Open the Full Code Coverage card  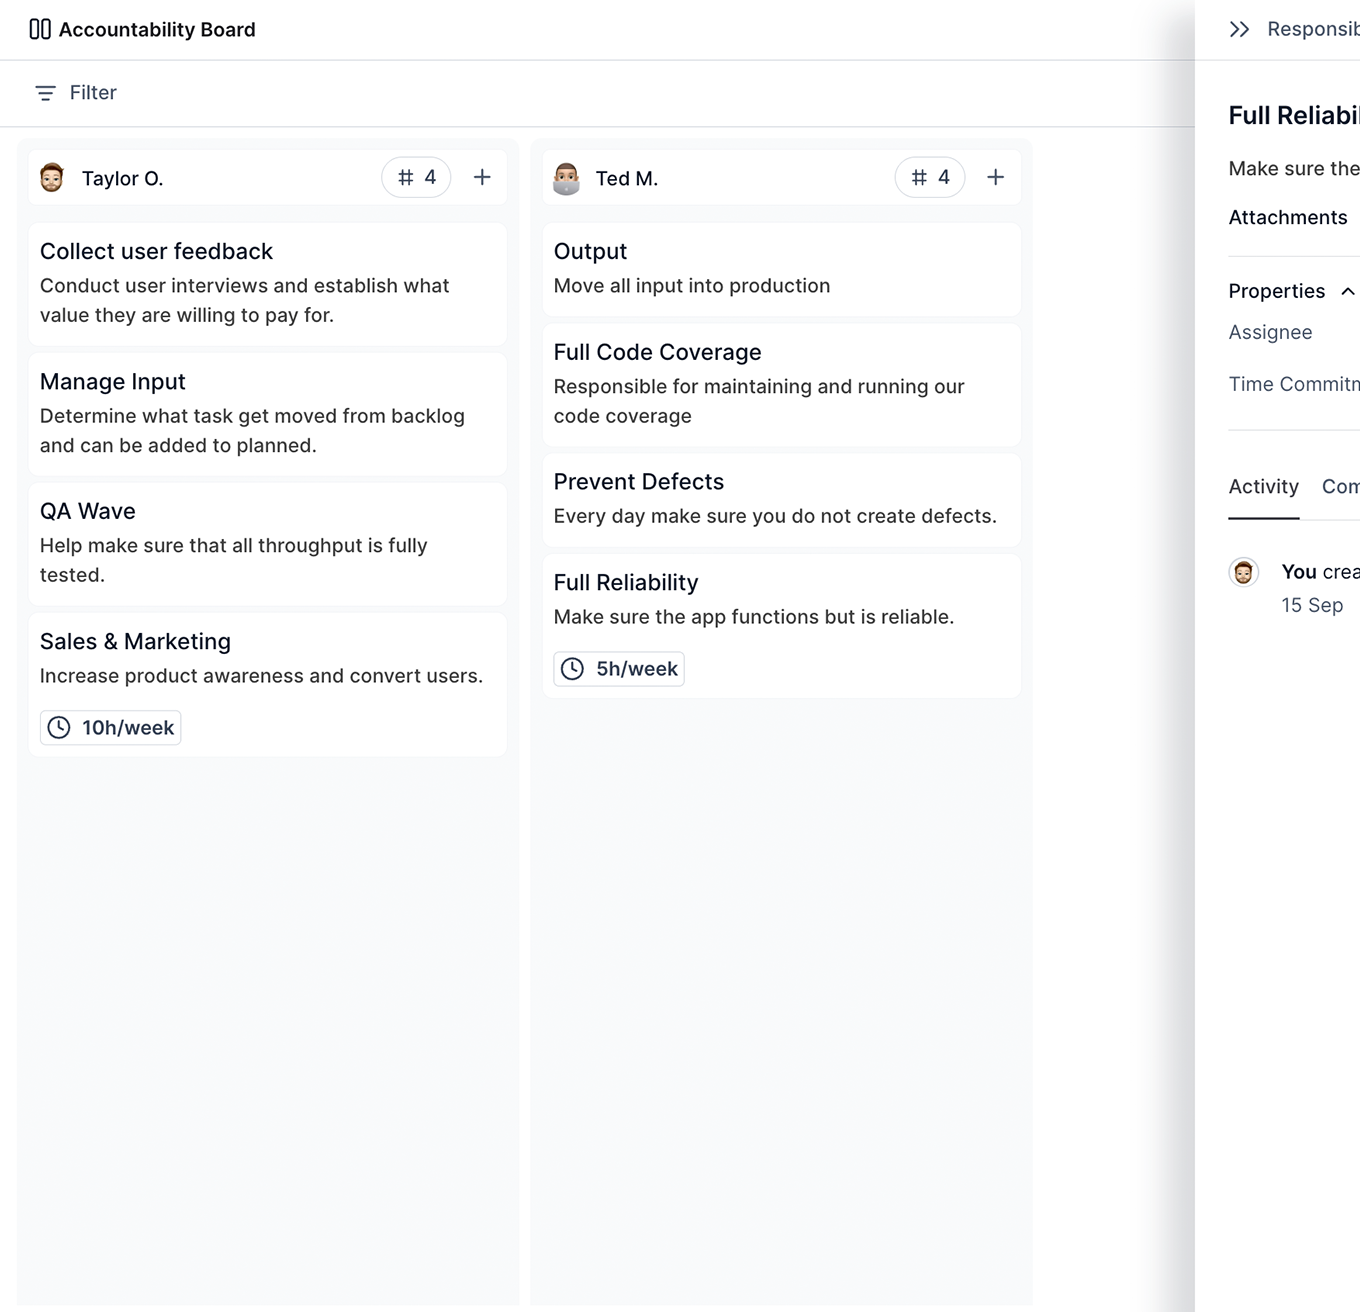coord(782,385)
